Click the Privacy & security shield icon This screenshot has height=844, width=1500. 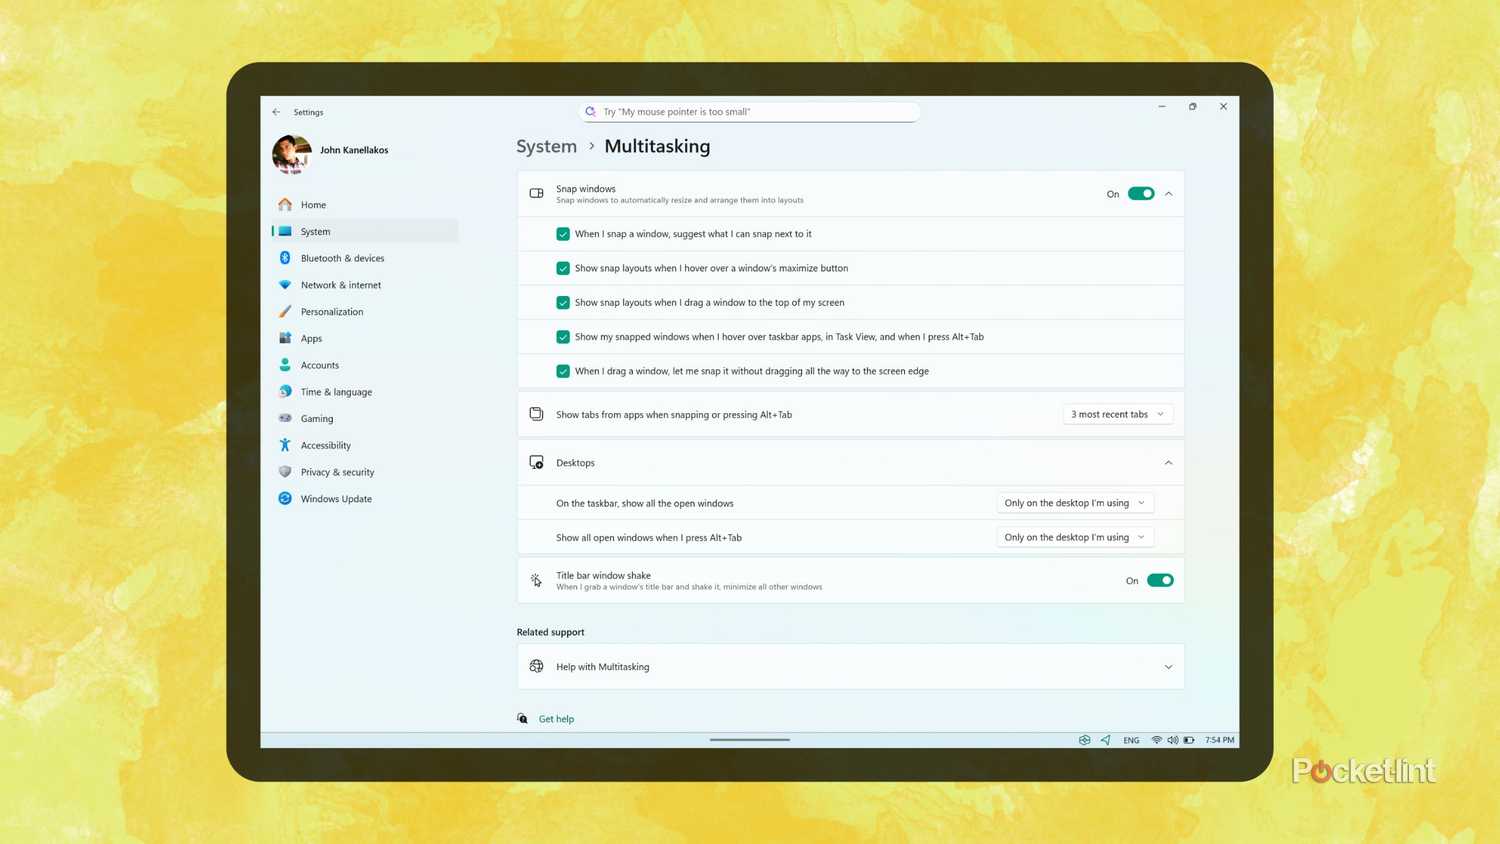285,472
